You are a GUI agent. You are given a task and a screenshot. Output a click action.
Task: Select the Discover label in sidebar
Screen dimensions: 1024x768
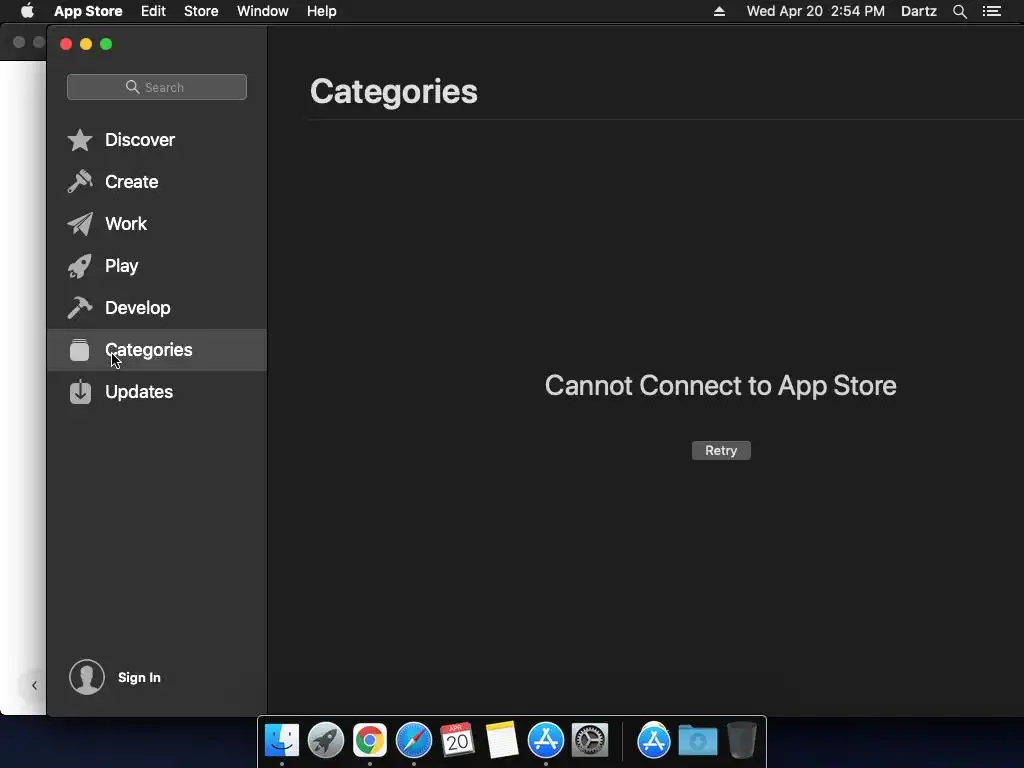tap(140, 140)
